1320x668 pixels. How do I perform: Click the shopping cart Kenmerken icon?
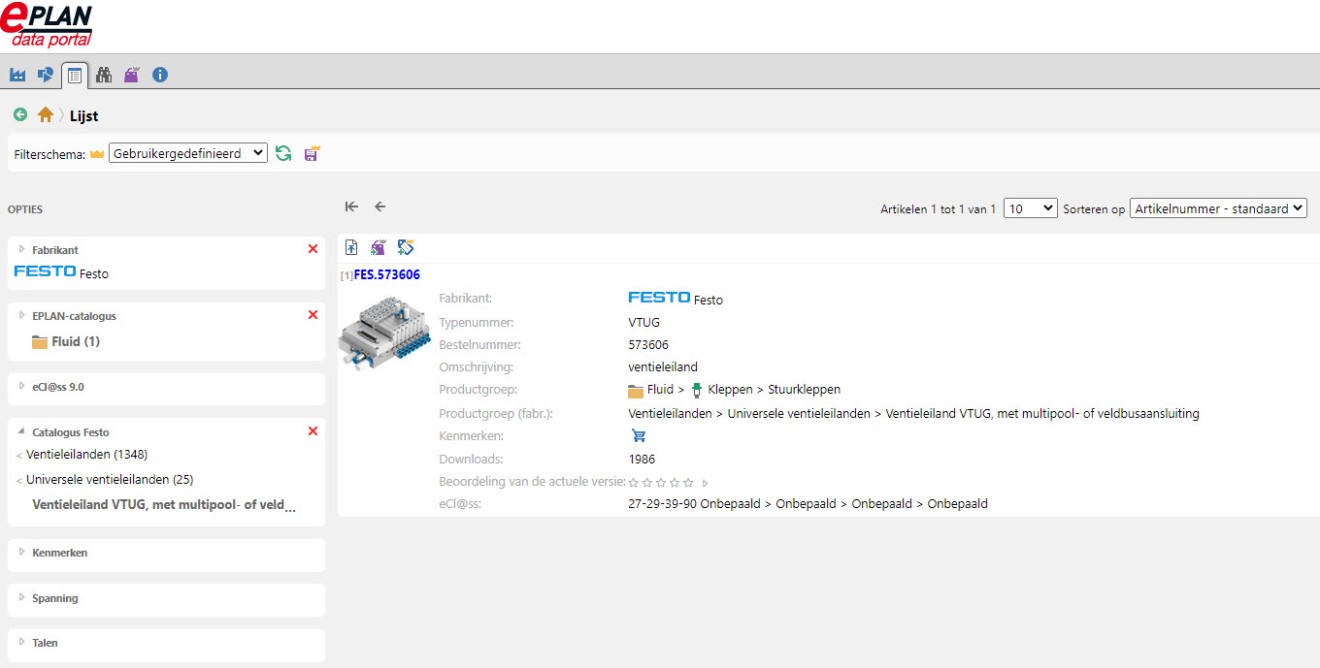pyautogui.click(x=639, y=436)
